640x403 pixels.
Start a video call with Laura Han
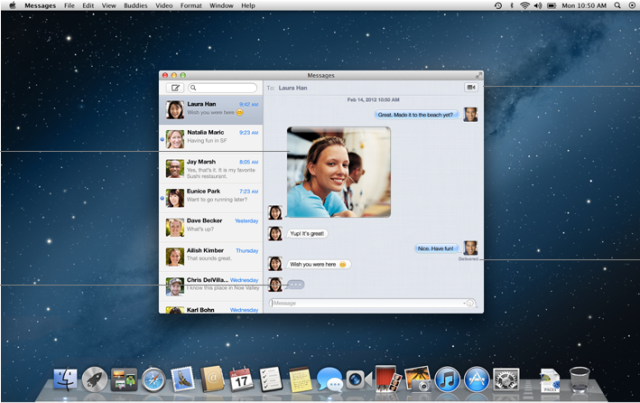pyautogui.click(x=470, y=88)
